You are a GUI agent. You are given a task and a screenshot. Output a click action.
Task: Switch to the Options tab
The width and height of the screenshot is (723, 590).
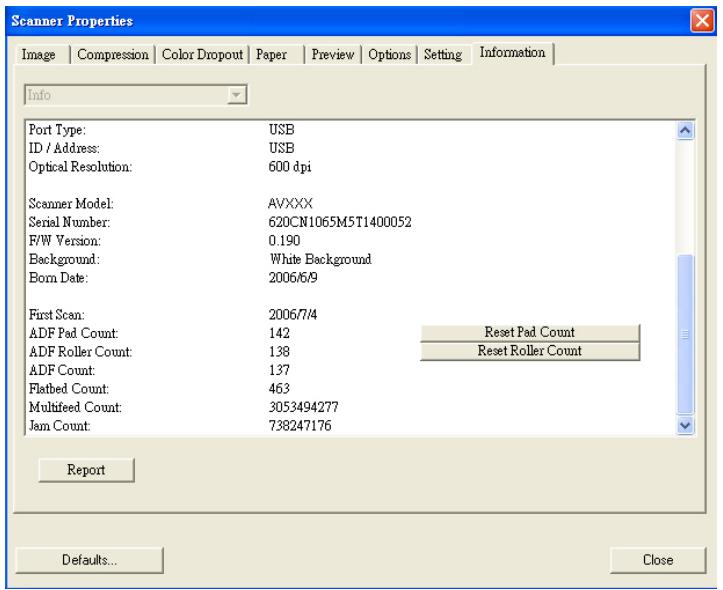(390, 54)
